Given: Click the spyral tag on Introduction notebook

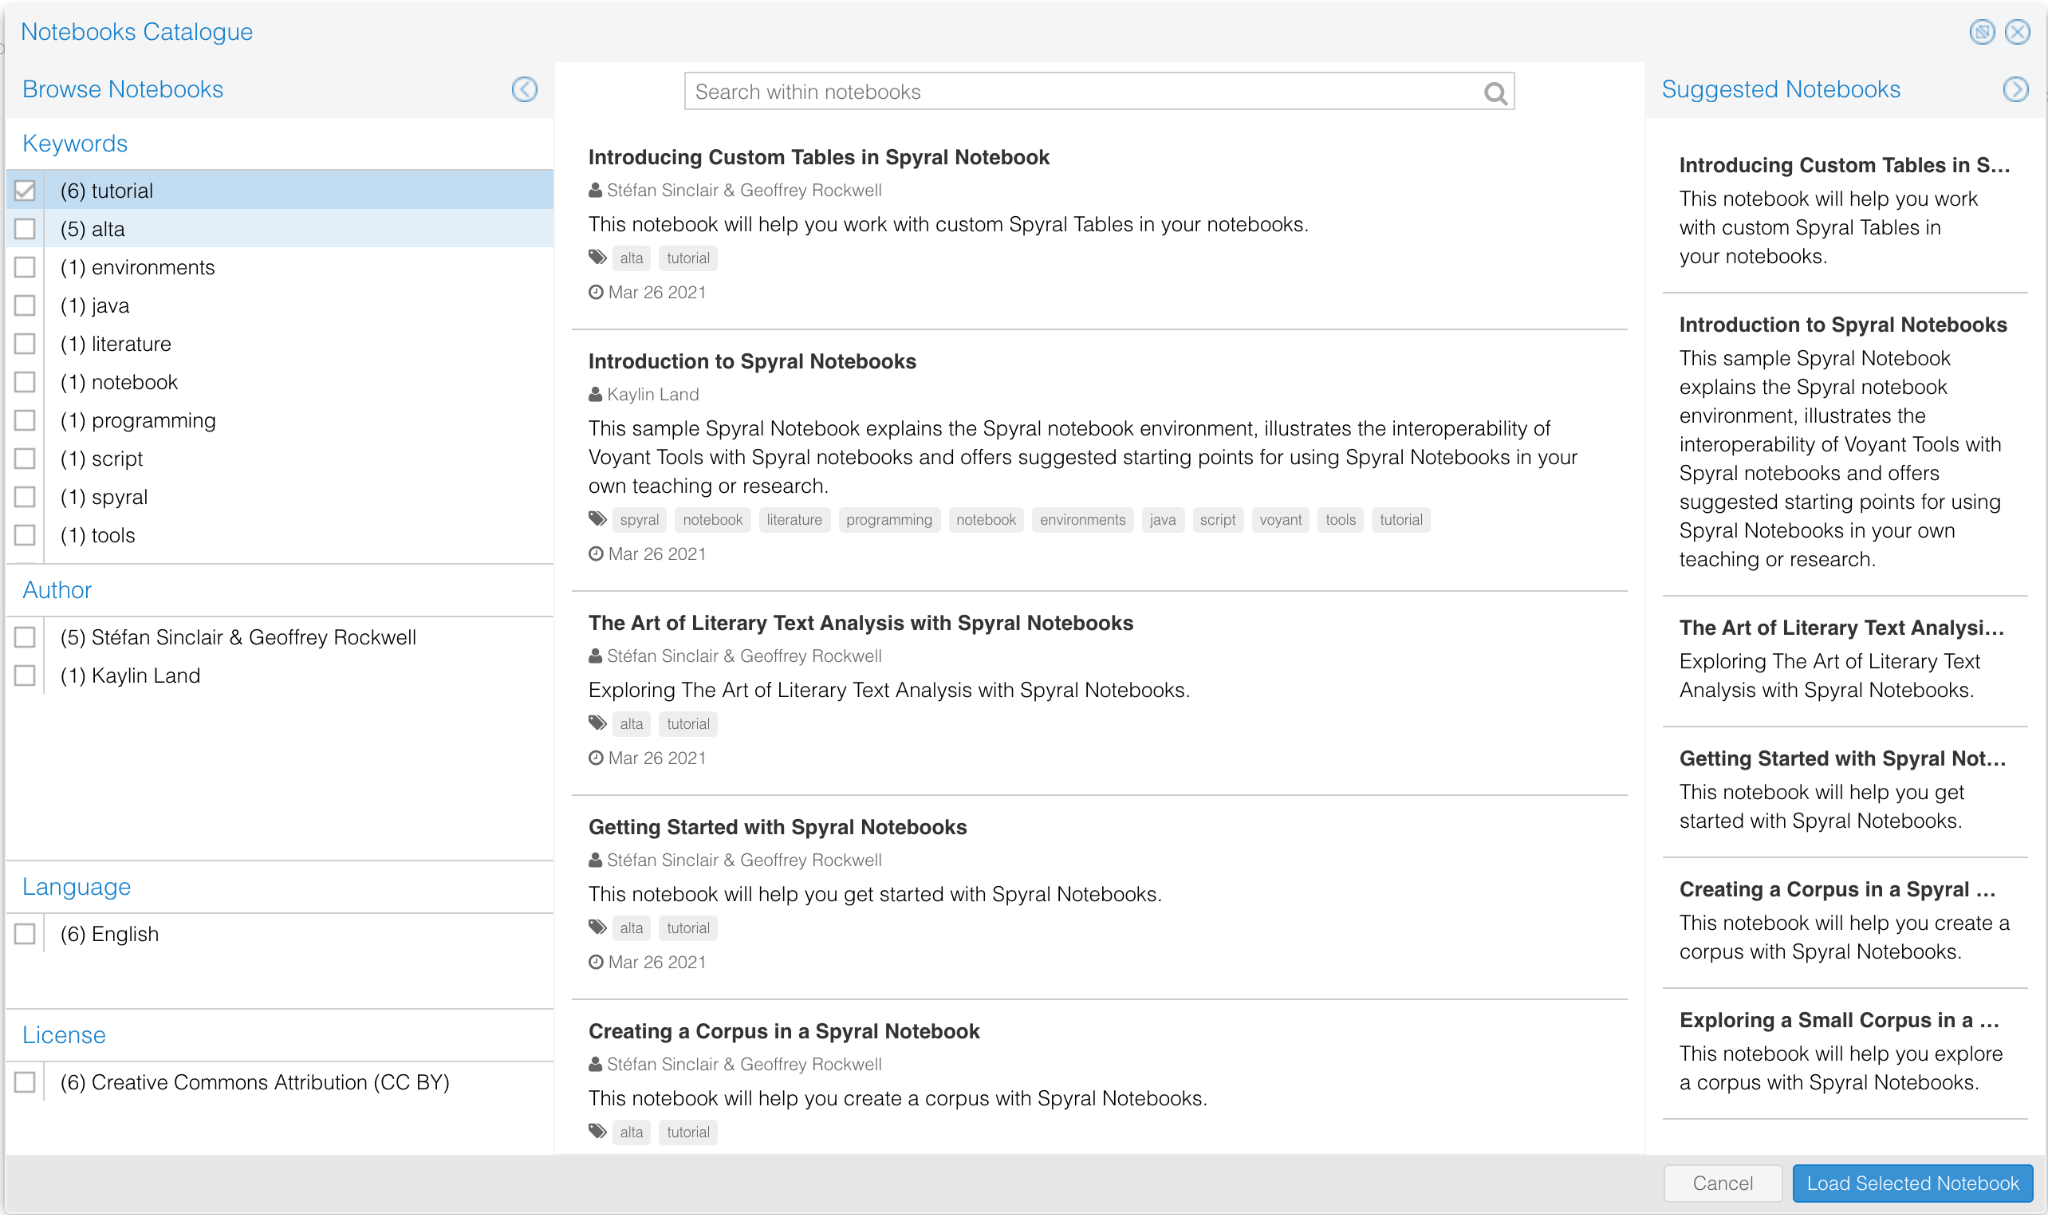Looking at the screenshot, I should tap(639, 520).
